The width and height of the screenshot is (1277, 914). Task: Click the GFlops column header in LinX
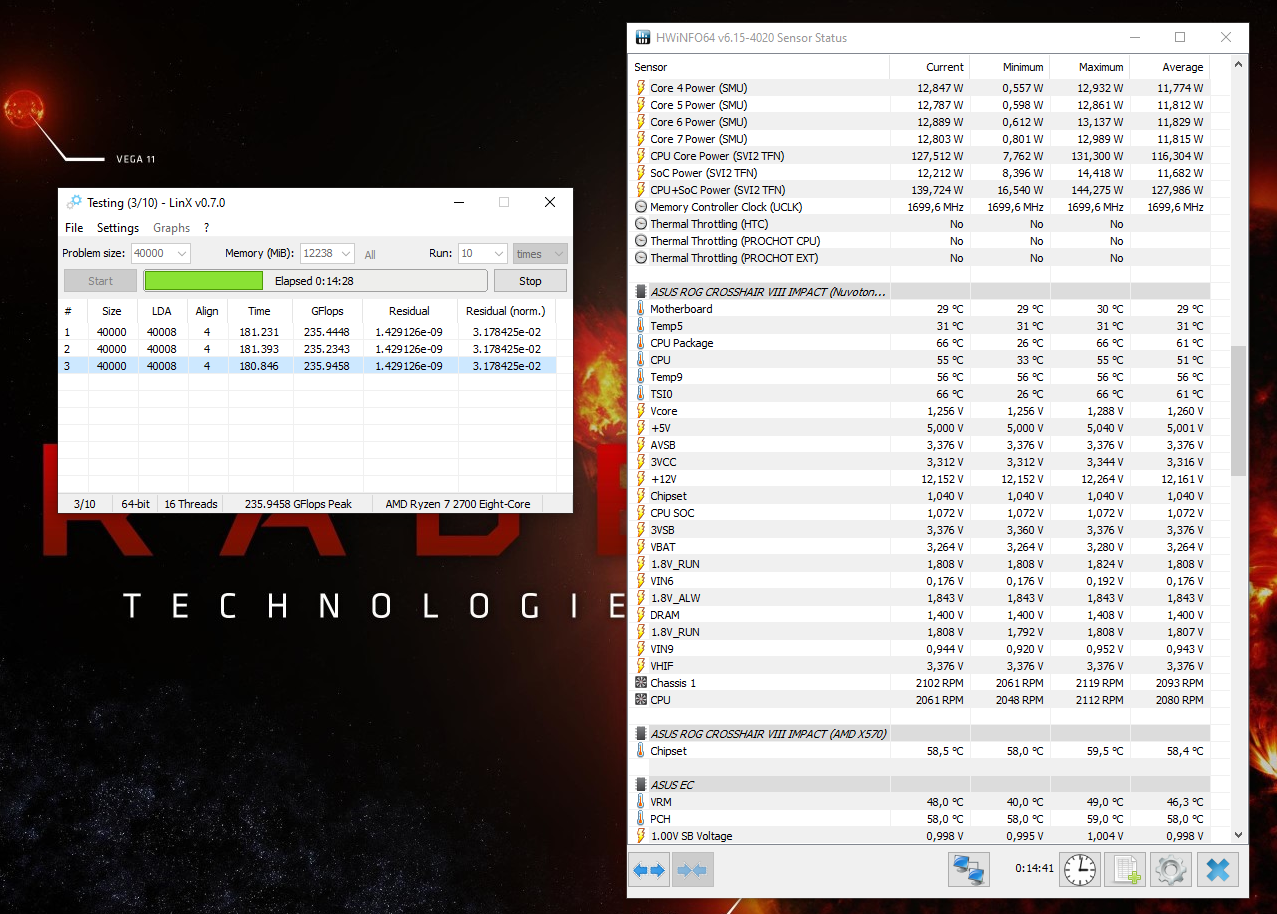327,311
